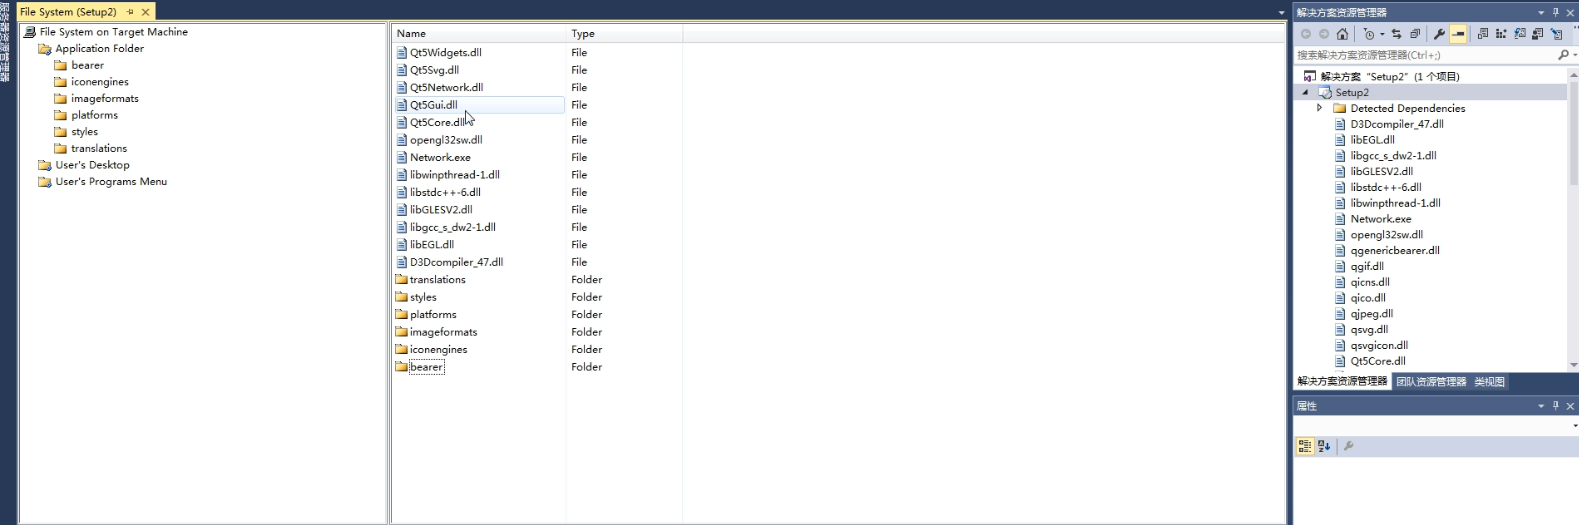Select qgenericbearer.dll in Solution Explorer
This screenshot has width=1579, height=525.
[x=1394, y=251]
